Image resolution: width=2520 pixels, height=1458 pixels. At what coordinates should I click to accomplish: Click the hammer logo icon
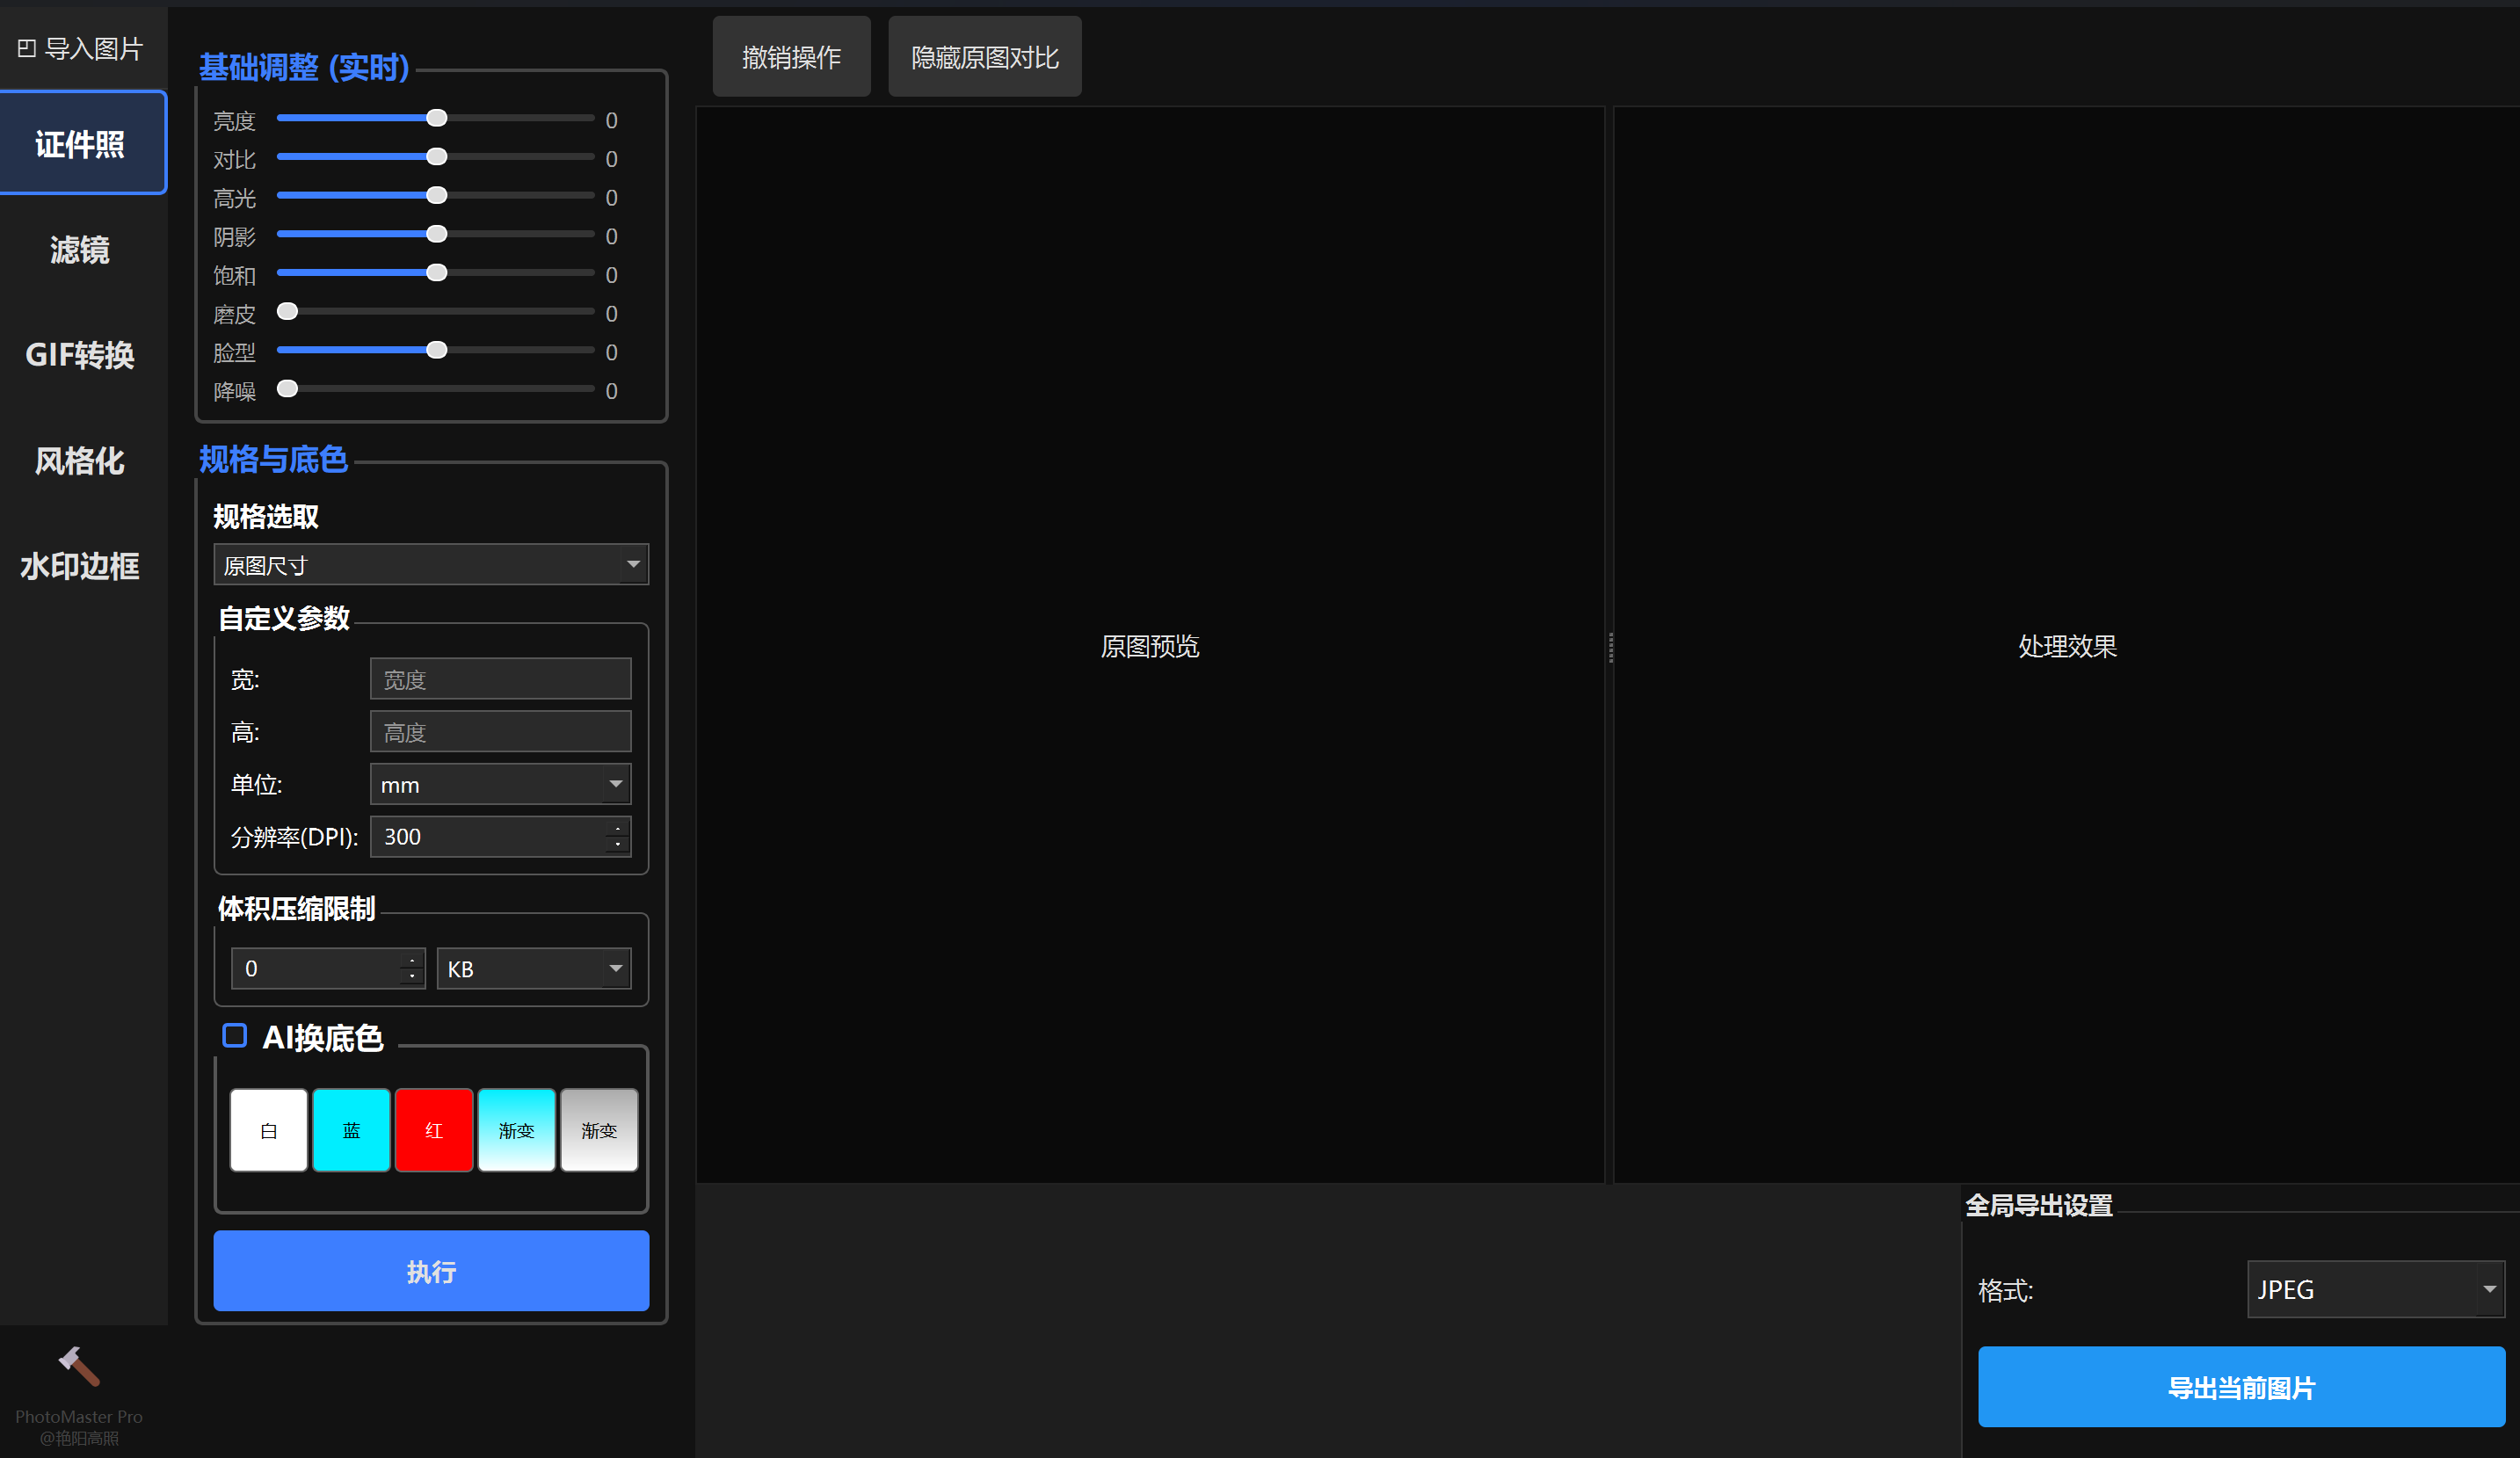[78, 1366]
